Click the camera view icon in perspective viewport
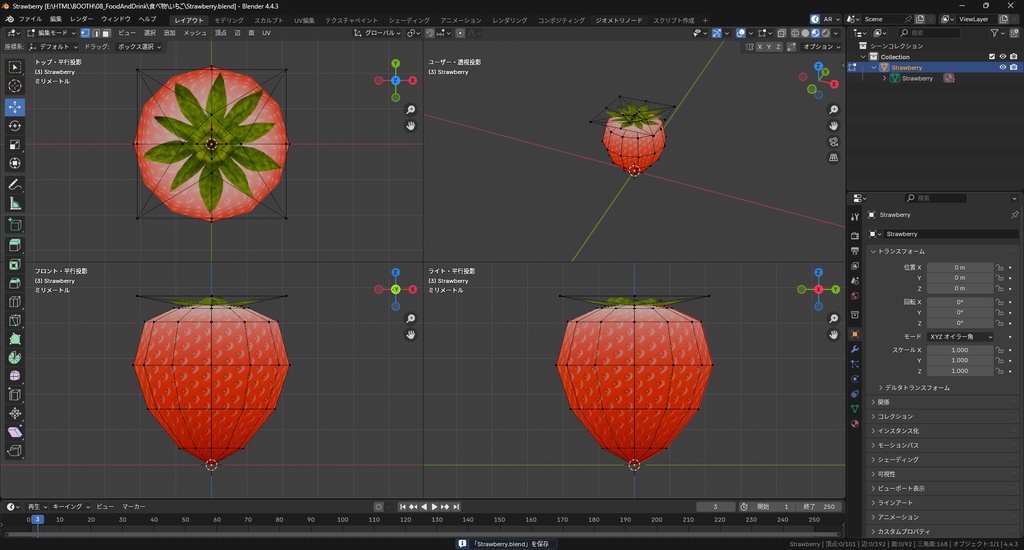The height and width of the screenshot is (550, 1024). coord(834,142)
